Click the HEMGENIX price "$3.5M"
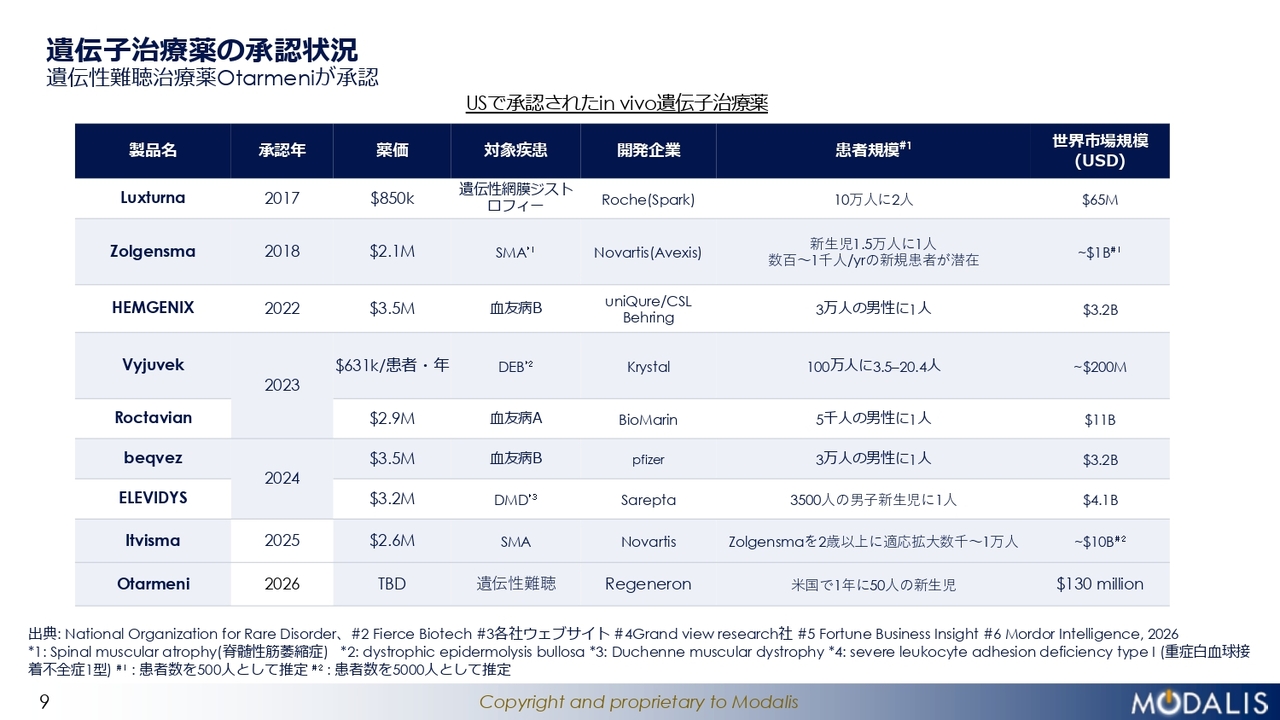Screen dimensions: 1280x720 [x=392, y=309]
